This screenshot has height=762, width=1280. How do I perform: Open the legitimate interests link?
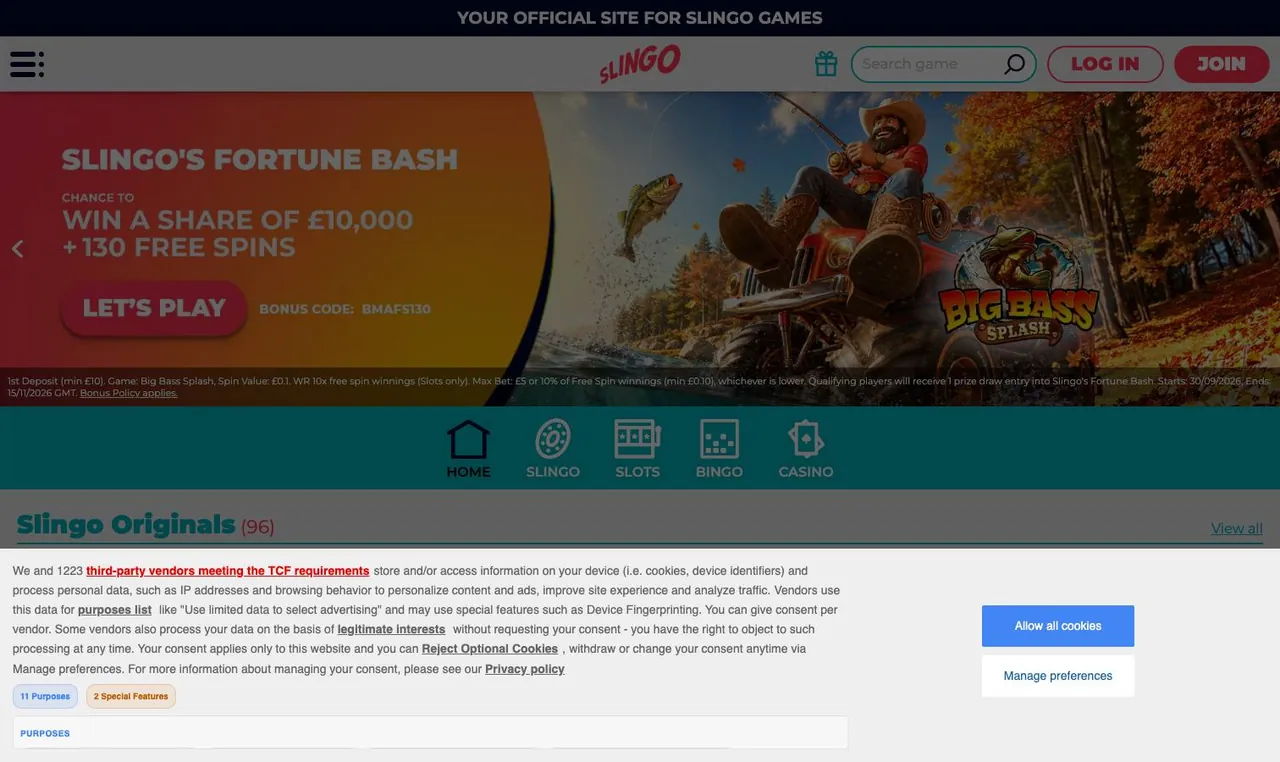[391, 629]
